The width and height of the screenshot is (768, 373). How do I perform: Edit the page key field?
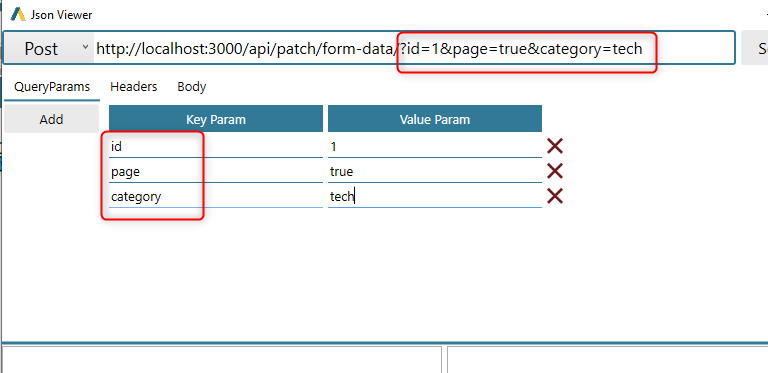(216, 171)
